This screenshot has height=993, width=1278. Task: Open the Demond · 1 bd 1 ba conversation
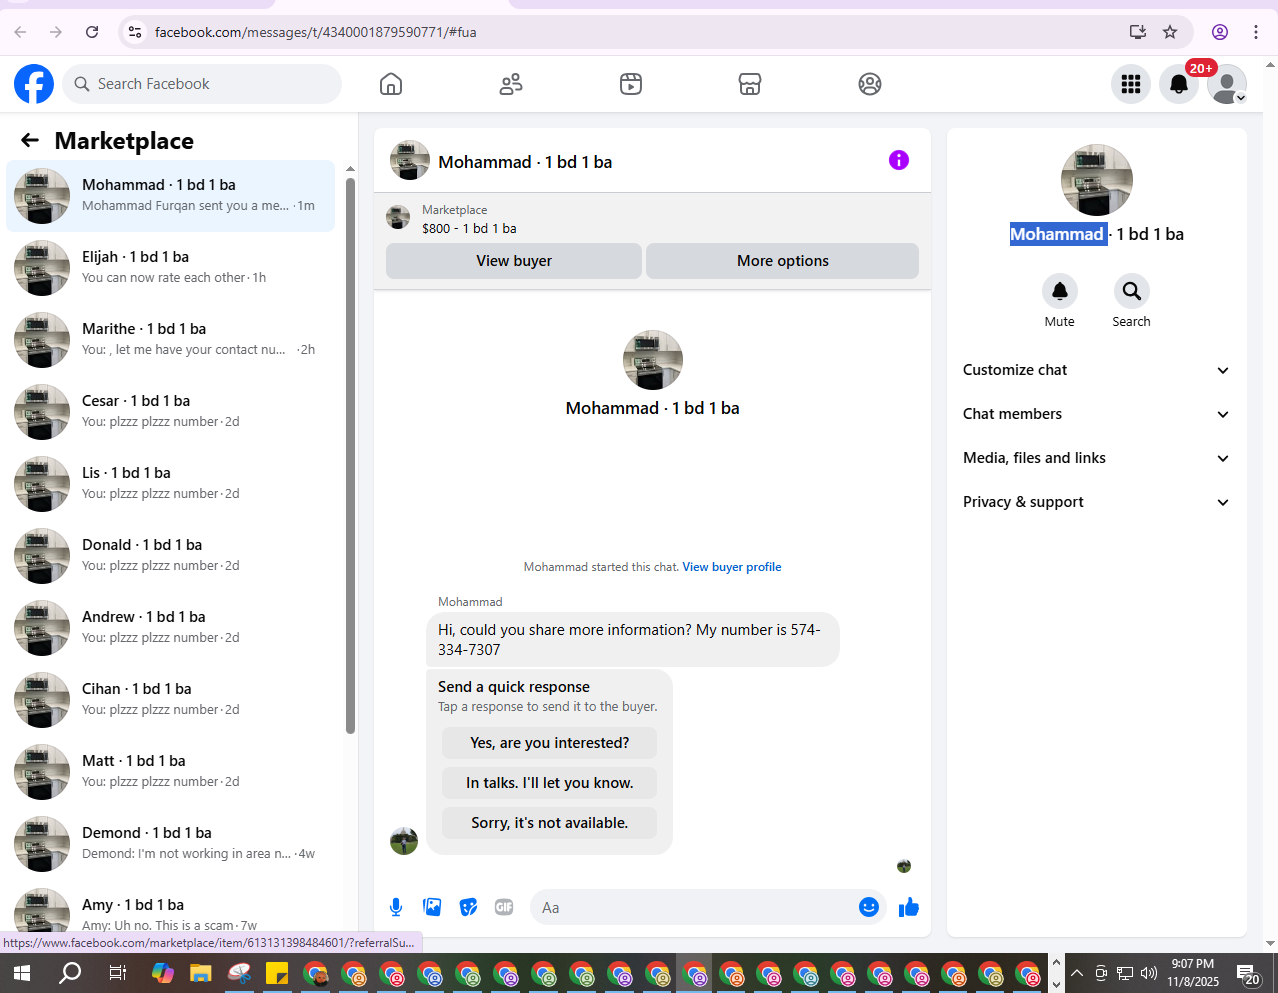171,844
